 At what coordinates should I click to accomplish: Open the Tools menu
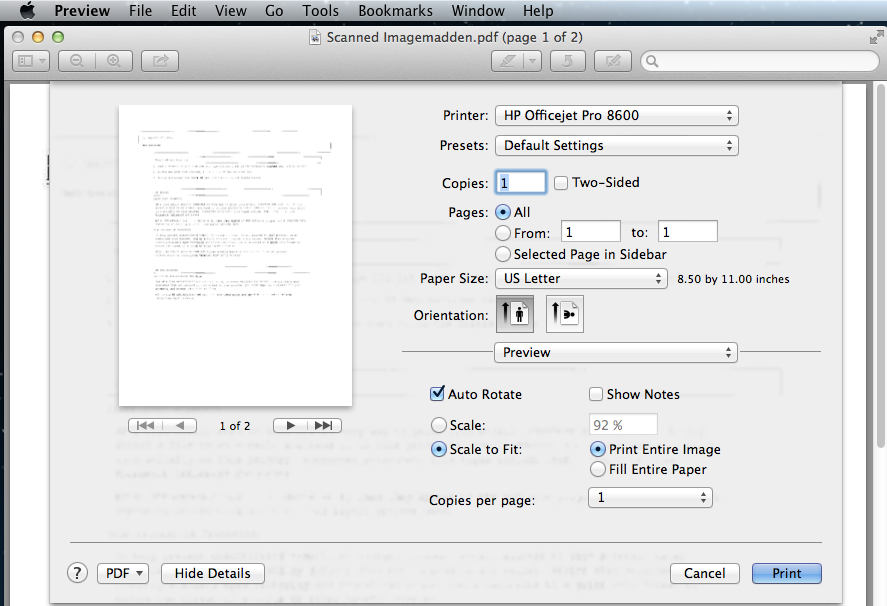[x=320, y=11]
